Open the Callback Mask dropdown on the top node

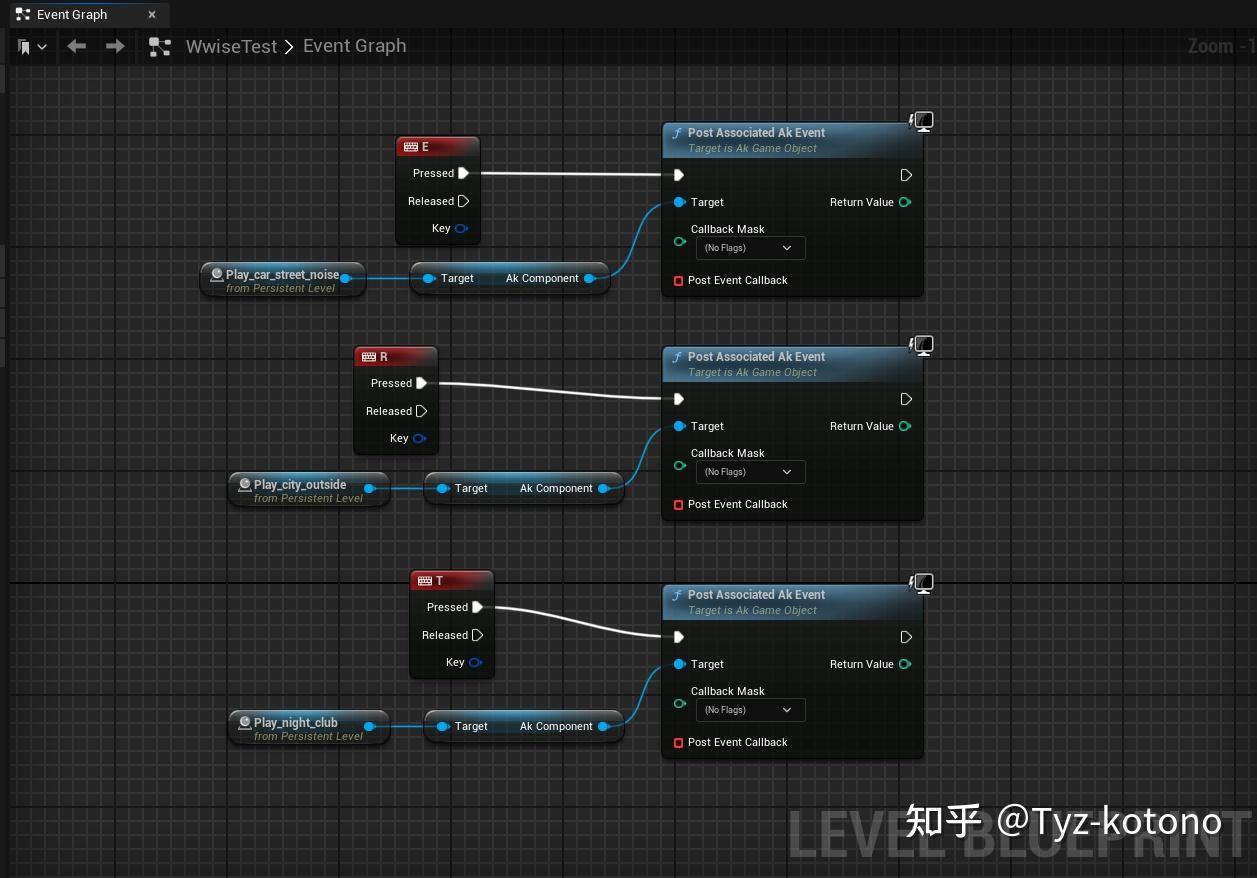click(750, 247)
